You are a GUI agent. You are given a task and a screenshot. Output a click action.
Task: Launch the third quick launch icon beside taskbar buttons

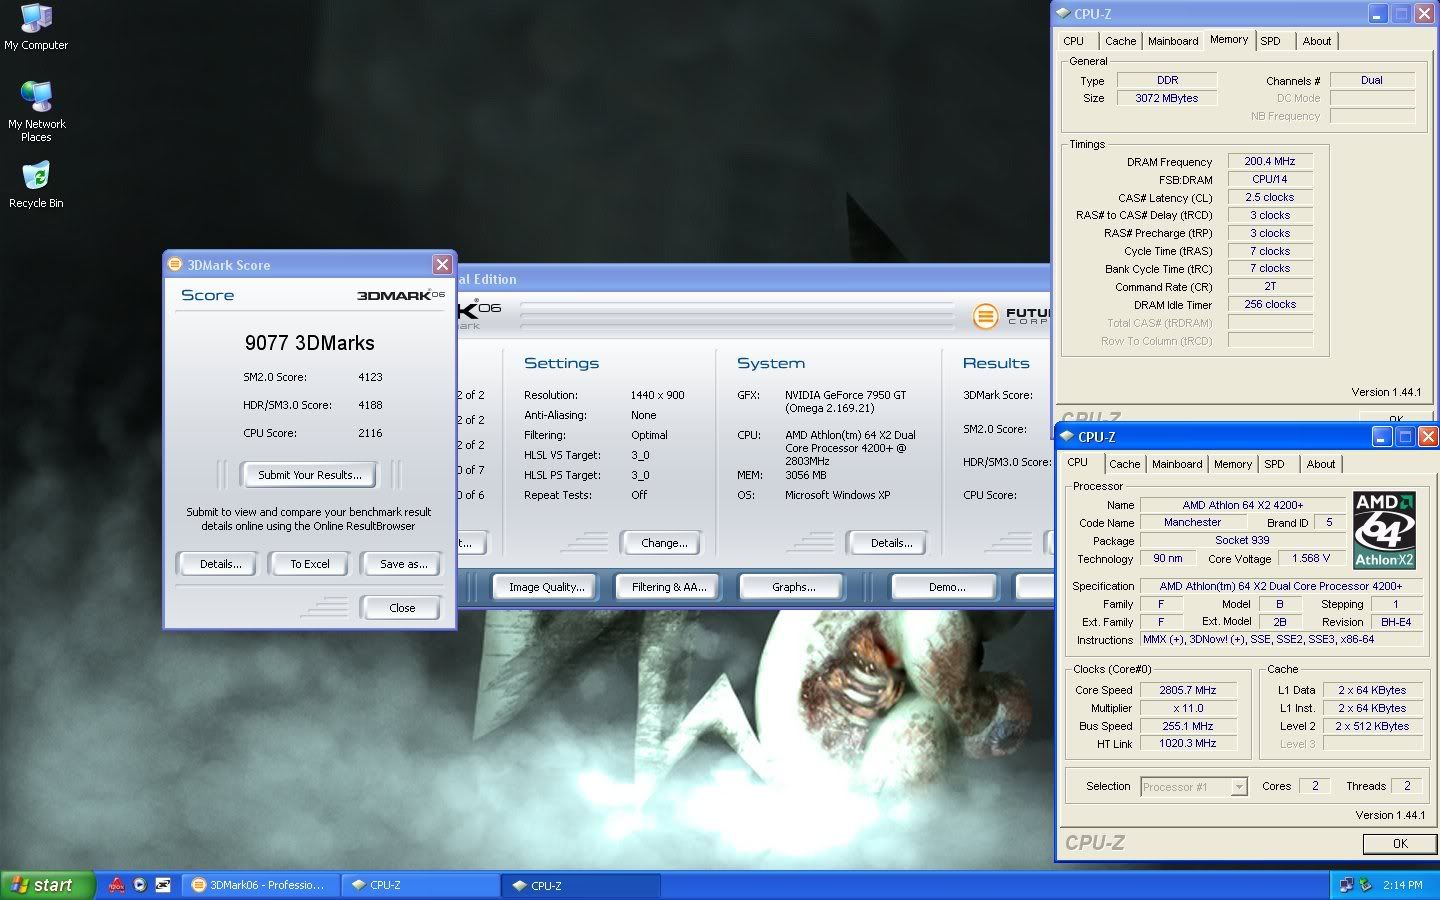[163, 885]
